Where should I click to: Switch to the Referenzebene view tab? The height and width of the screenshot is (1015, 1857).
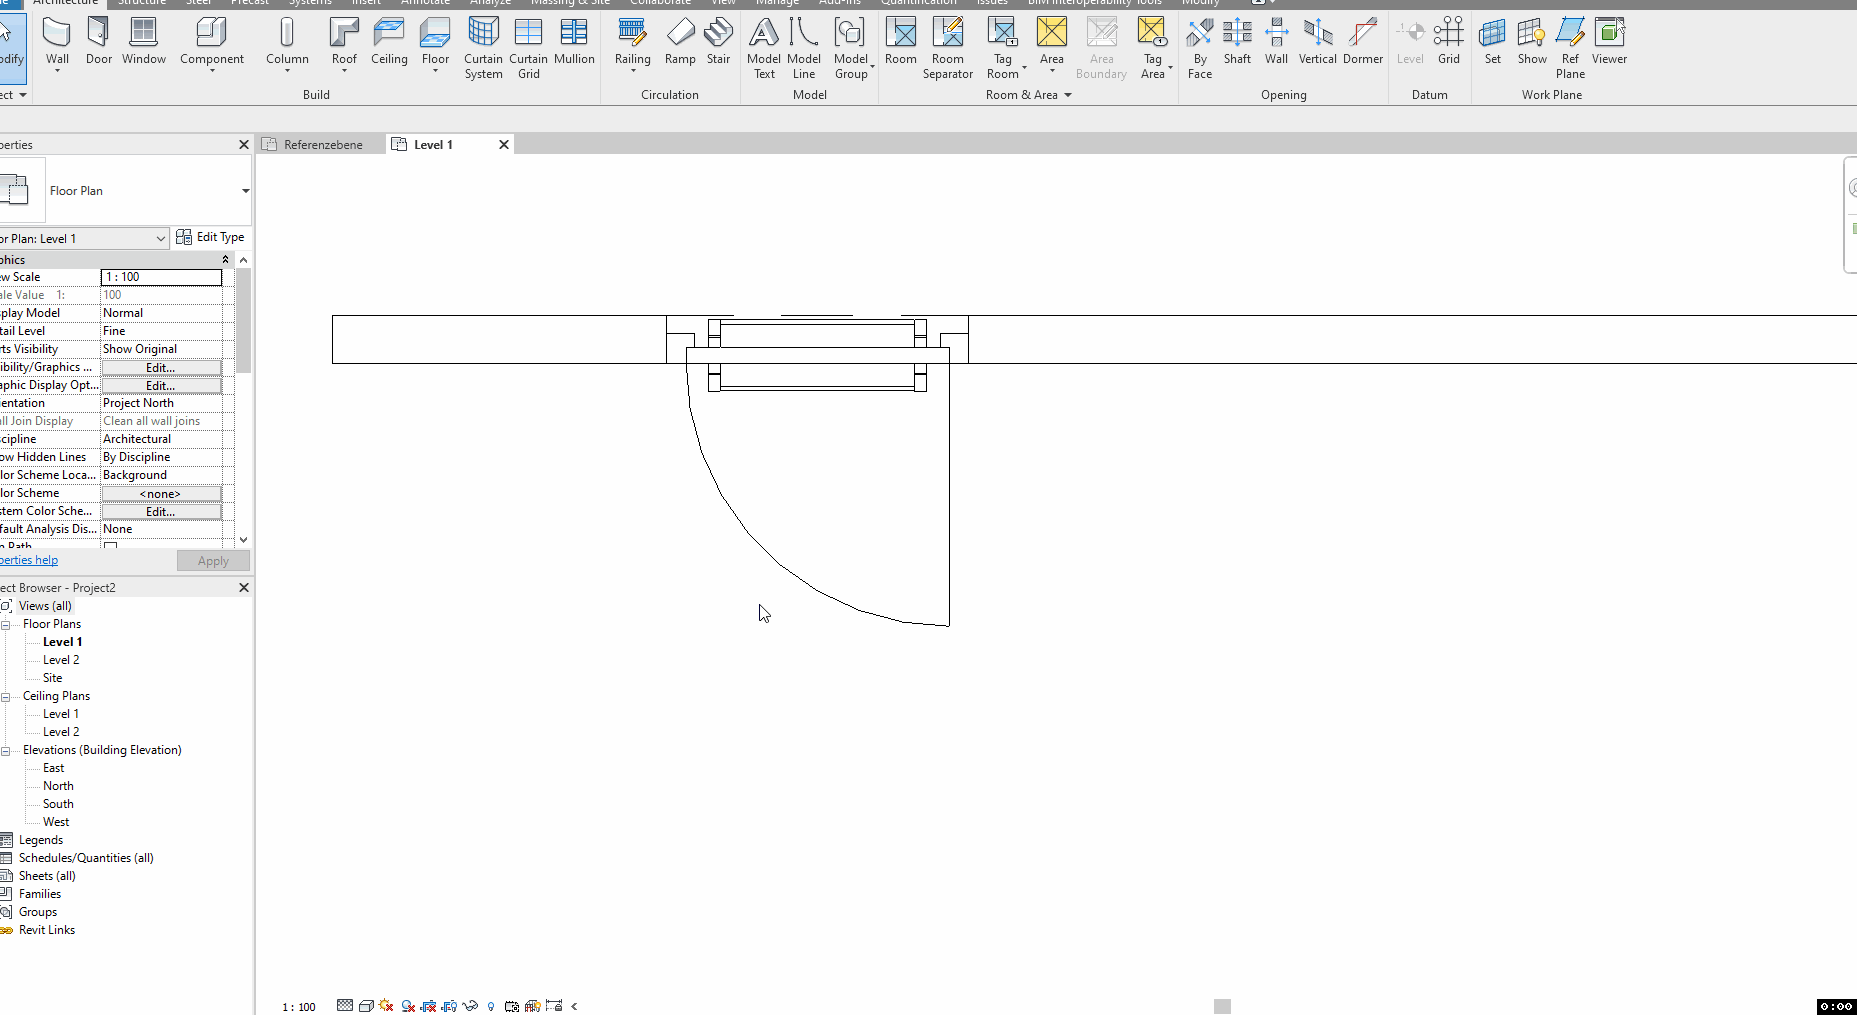click(x=322, y=144)
